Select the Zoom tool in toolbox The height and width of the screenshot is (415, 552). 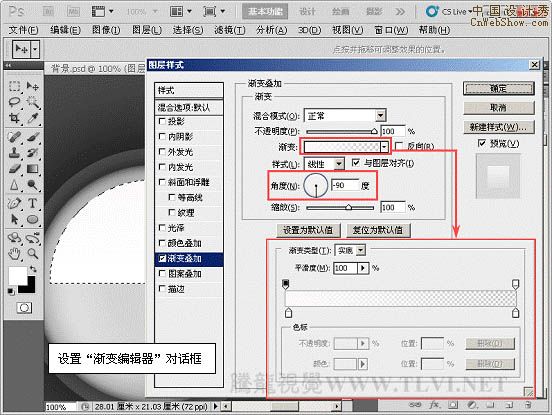tap(32, 253)
